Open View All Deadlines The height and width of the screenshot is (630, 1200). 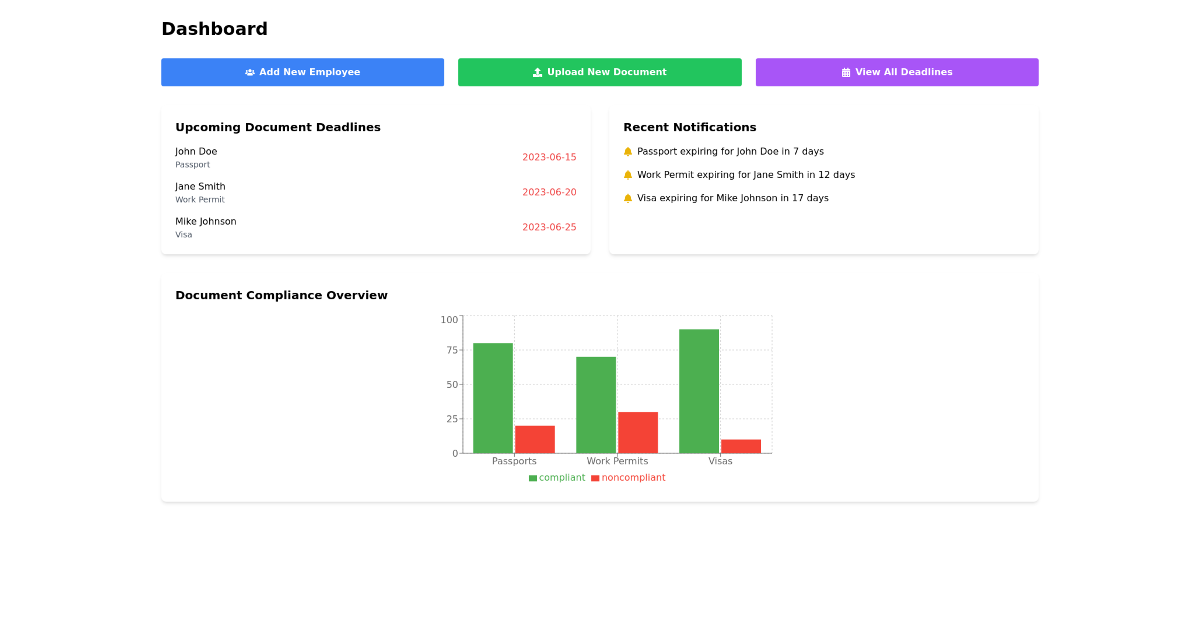[x=896, y=72]
